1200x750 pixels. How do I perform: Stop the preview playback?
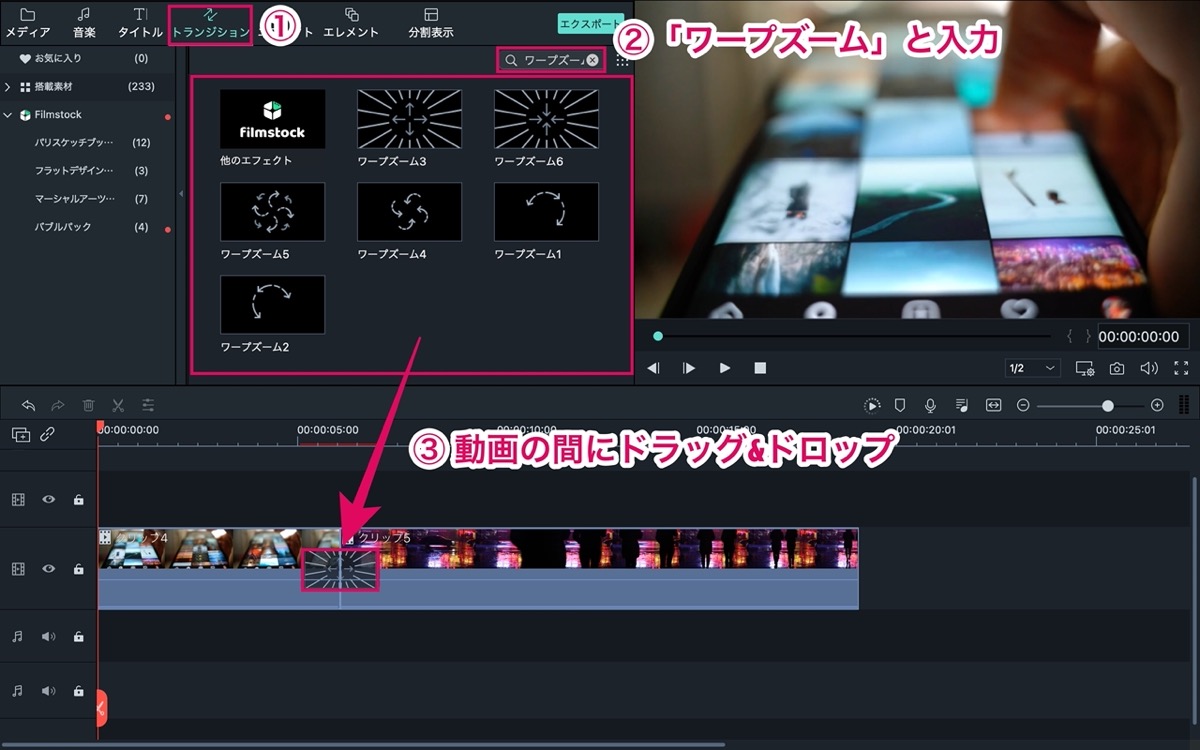pyautogui.click(x=760, y=368)
